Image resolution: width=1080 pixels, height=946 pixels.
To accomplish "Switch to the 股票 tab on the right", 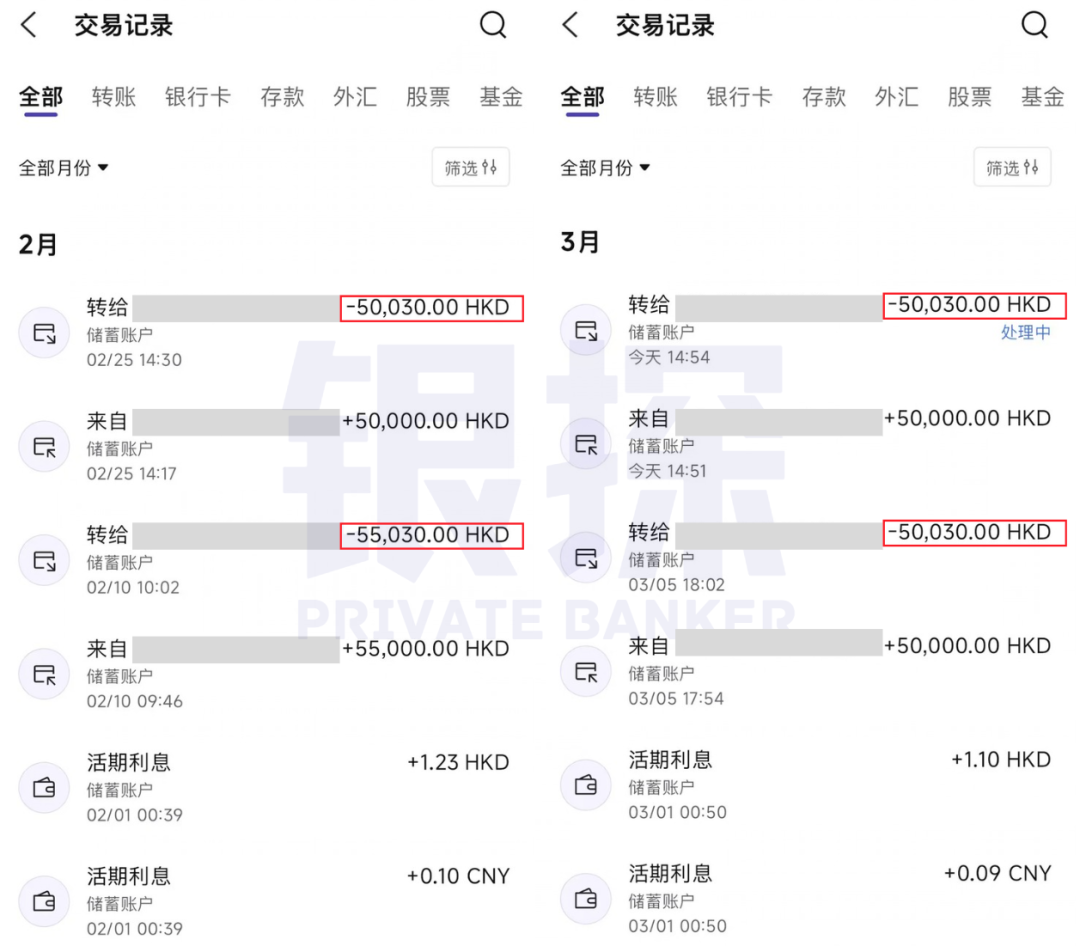I will (x=969, y=97).
